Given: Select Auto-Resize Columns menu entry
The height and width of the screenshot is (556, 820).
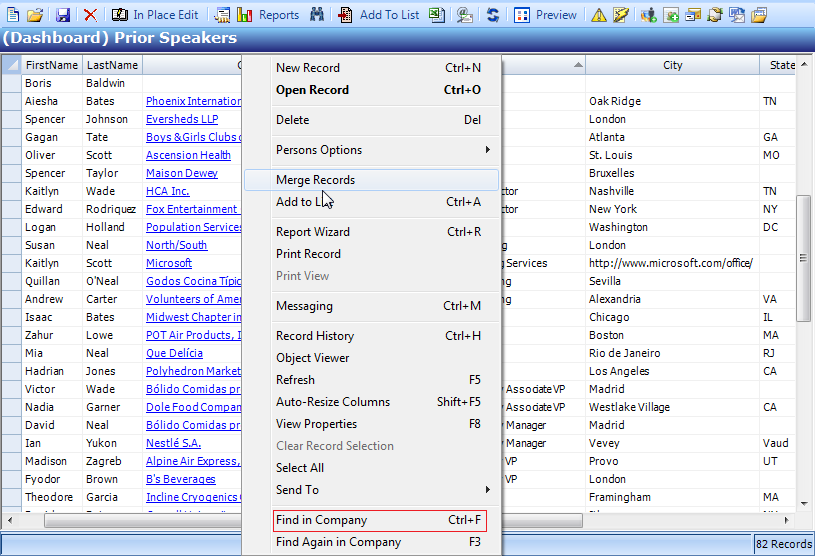Looking at the screenshot, I should [372, 402].
